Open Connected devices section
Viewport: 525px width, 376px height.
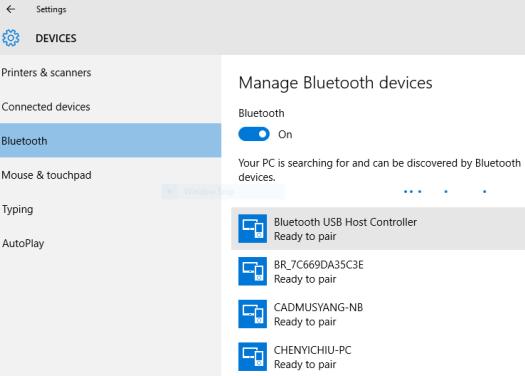tap(110, 106)
